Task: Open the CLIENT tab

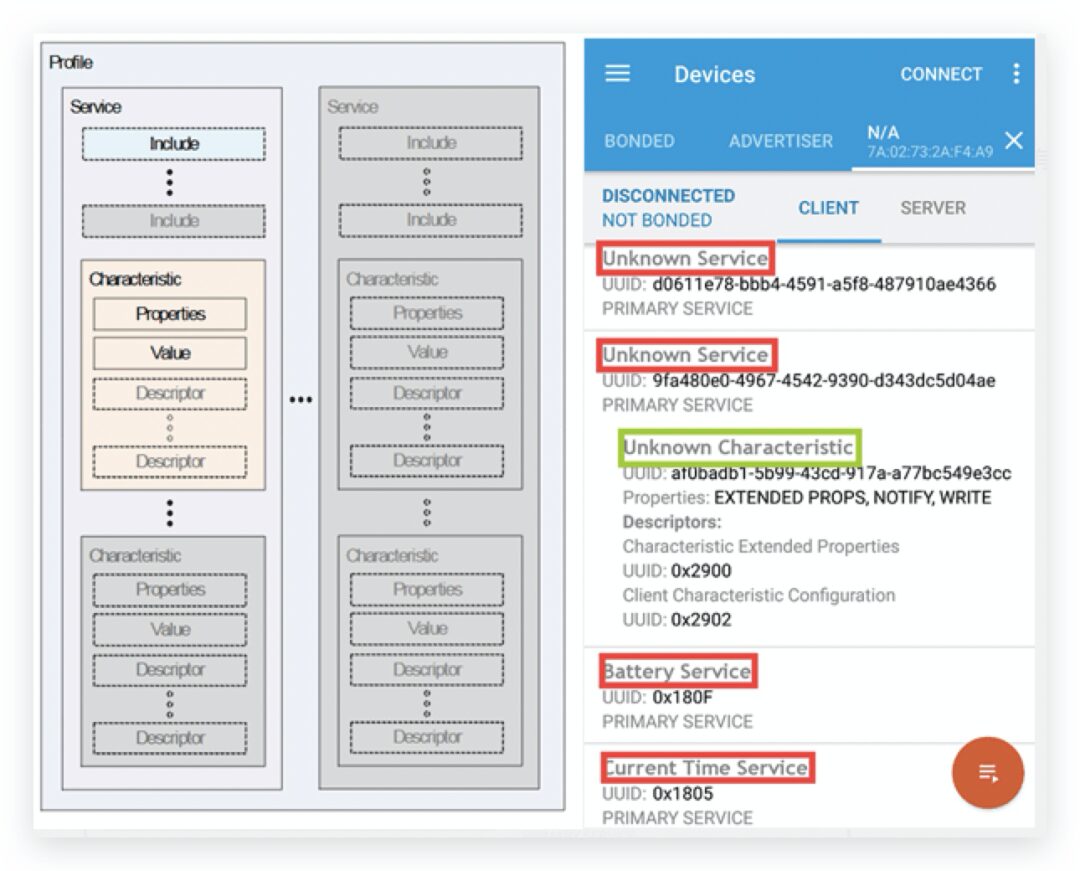Action: (x=828, y=208)
